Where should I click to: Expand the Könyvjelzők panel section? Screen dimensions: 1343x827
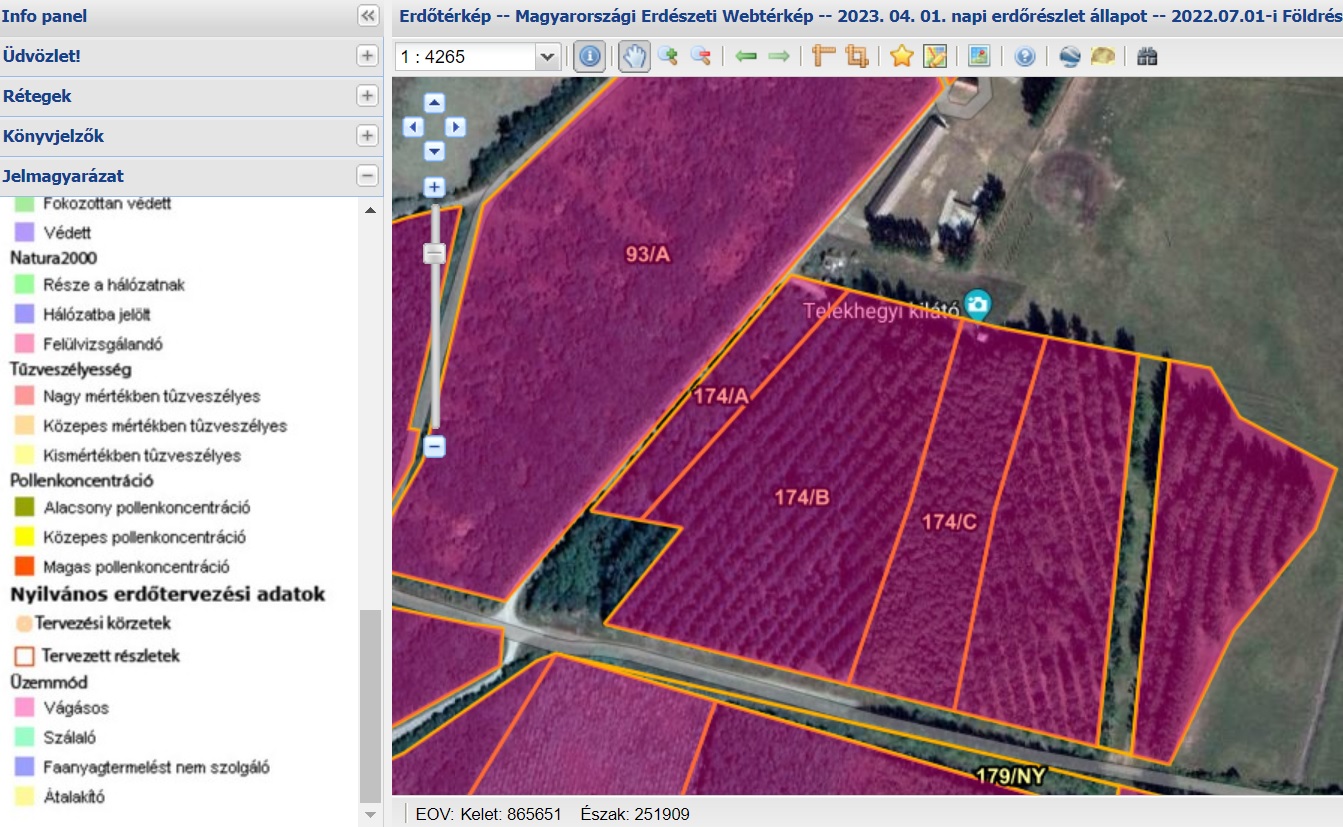[367, 136]
